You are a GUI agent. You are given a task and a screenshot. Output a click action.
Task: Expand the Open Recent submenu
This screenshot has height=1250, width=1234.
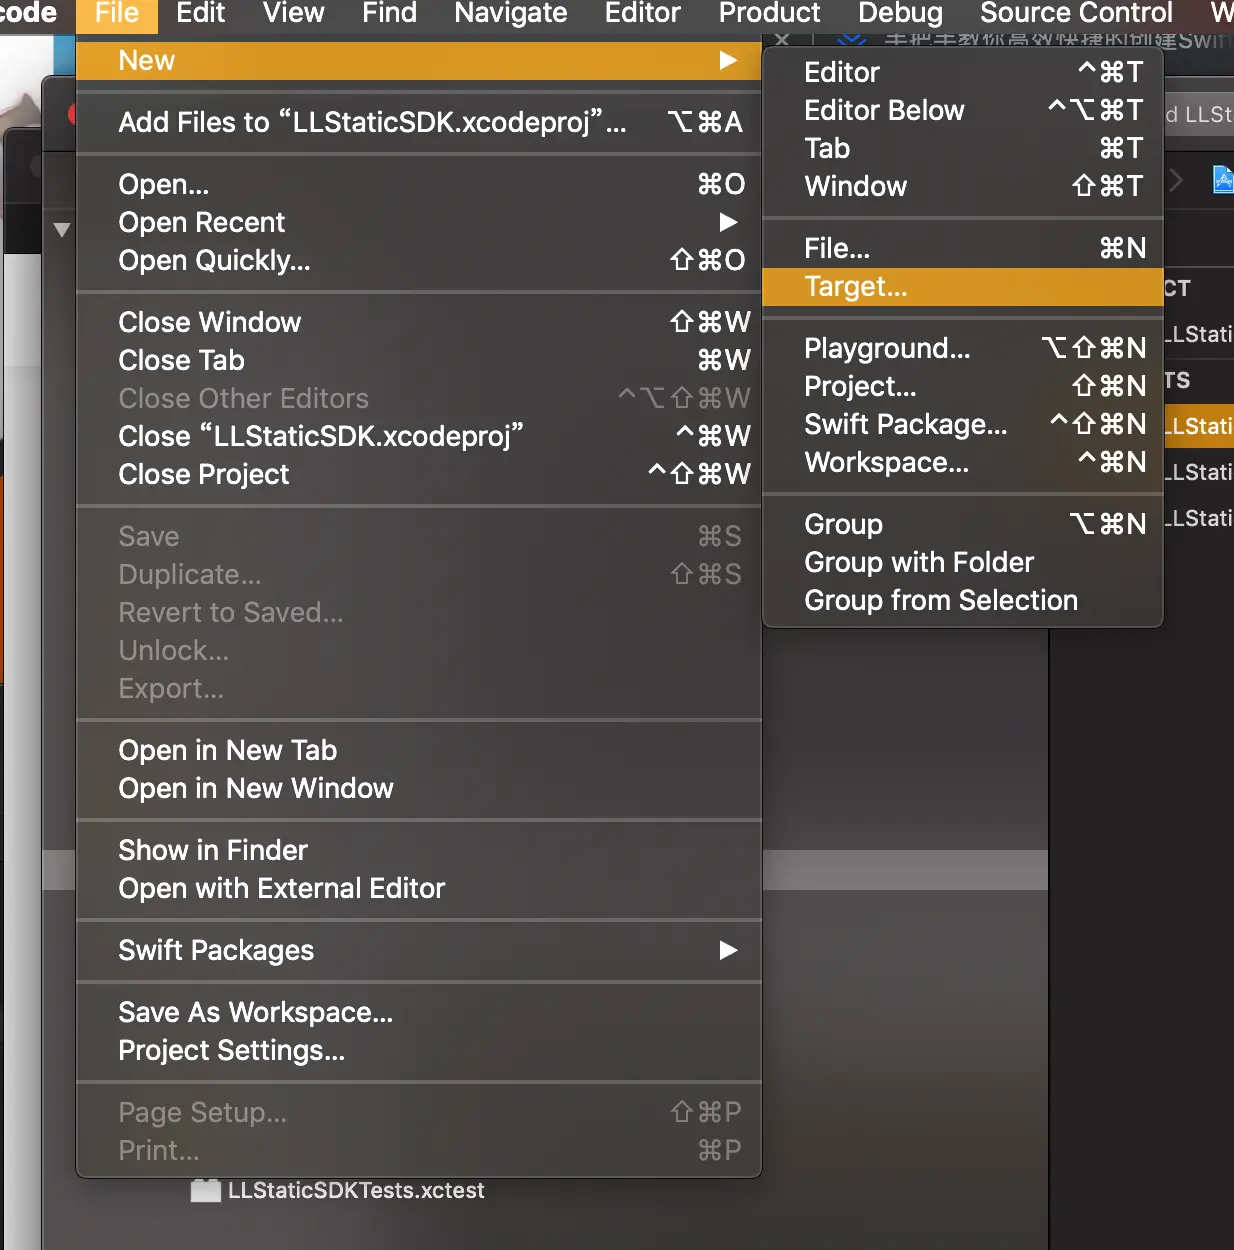click(419, 223)
